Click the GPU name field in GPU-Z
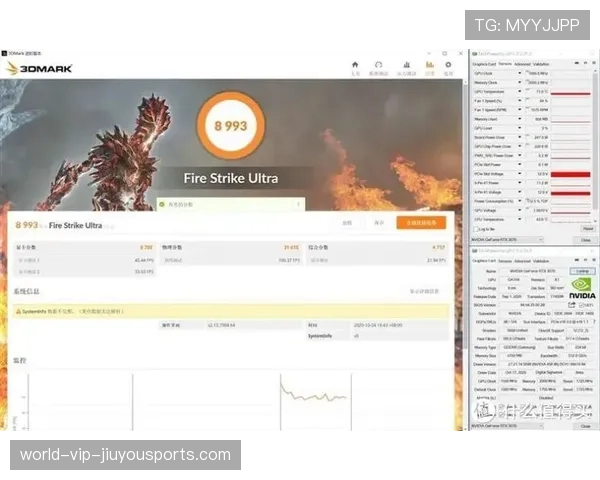This screenshot has width=600, height=480. (533, 271)
